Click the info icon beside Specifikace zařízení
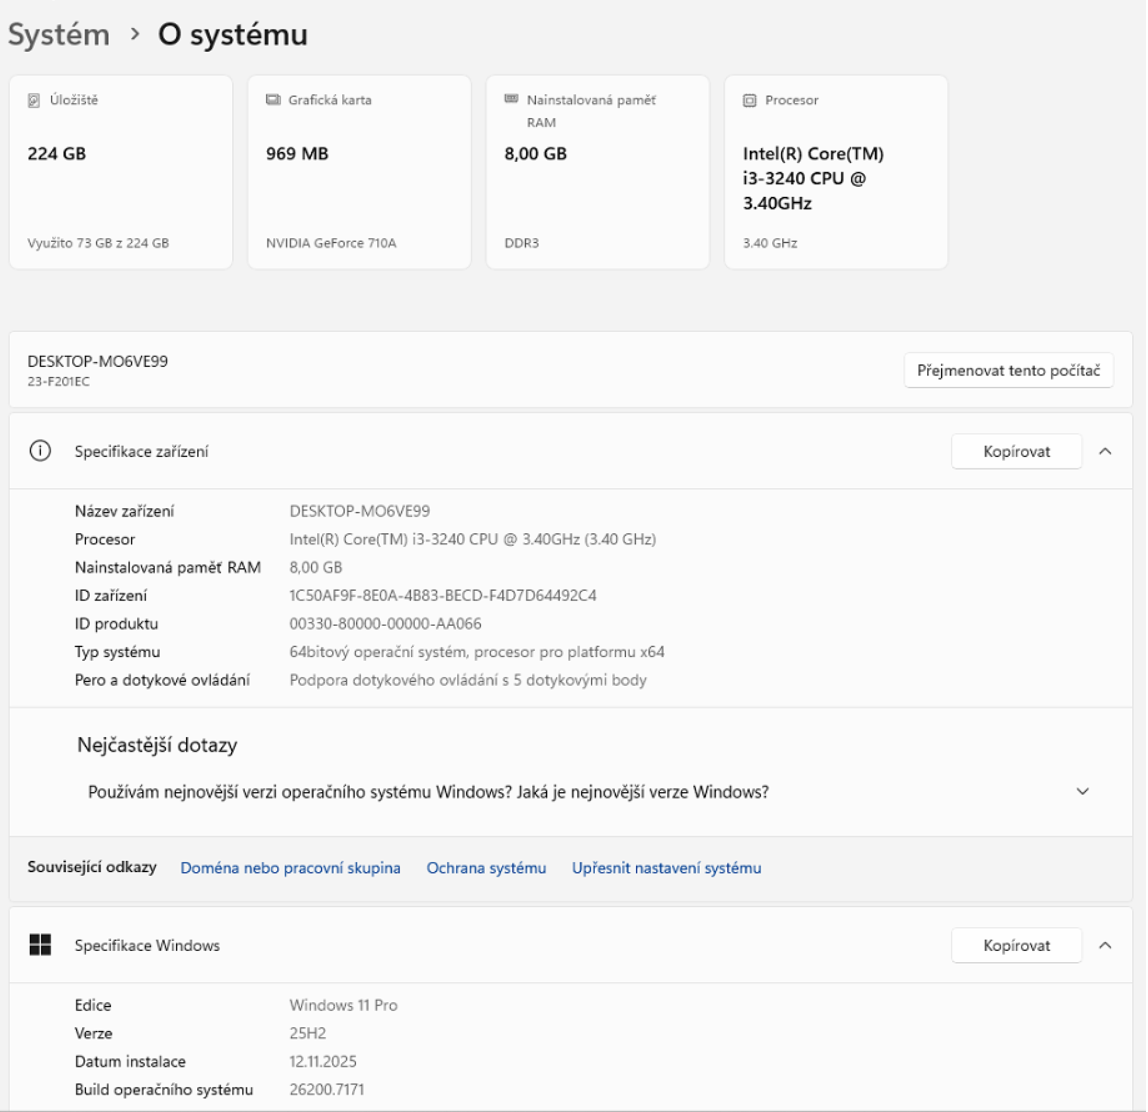The width and height of the screenshot is (1148, 1112). pyautogui.click(x=40, y=451)
